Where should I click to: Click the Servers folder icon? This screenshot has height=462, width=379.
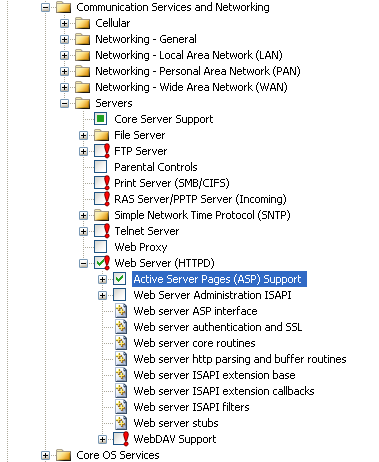coord(82,103)
